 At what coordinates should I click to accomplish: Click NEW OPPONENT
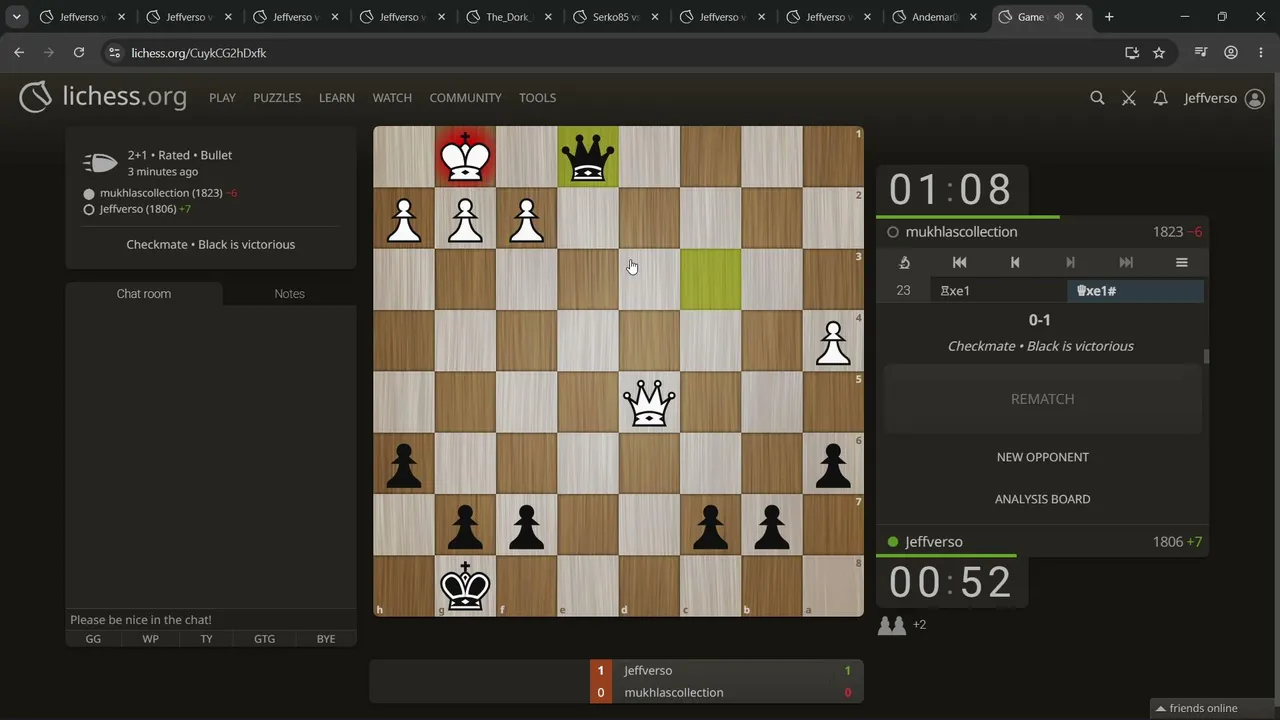click(x=1042, y=457)
